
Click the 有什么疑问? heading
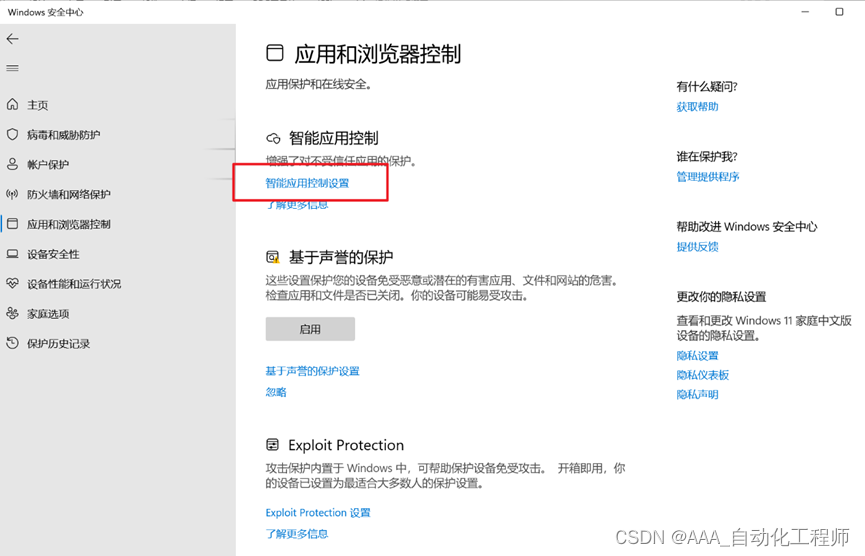707,86
